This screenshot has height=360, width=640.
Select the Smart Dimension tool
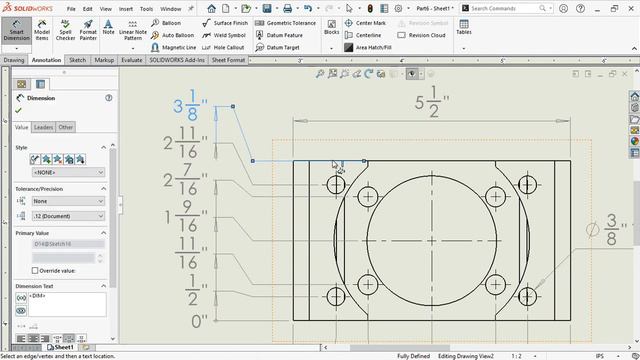tap(16, 30)
